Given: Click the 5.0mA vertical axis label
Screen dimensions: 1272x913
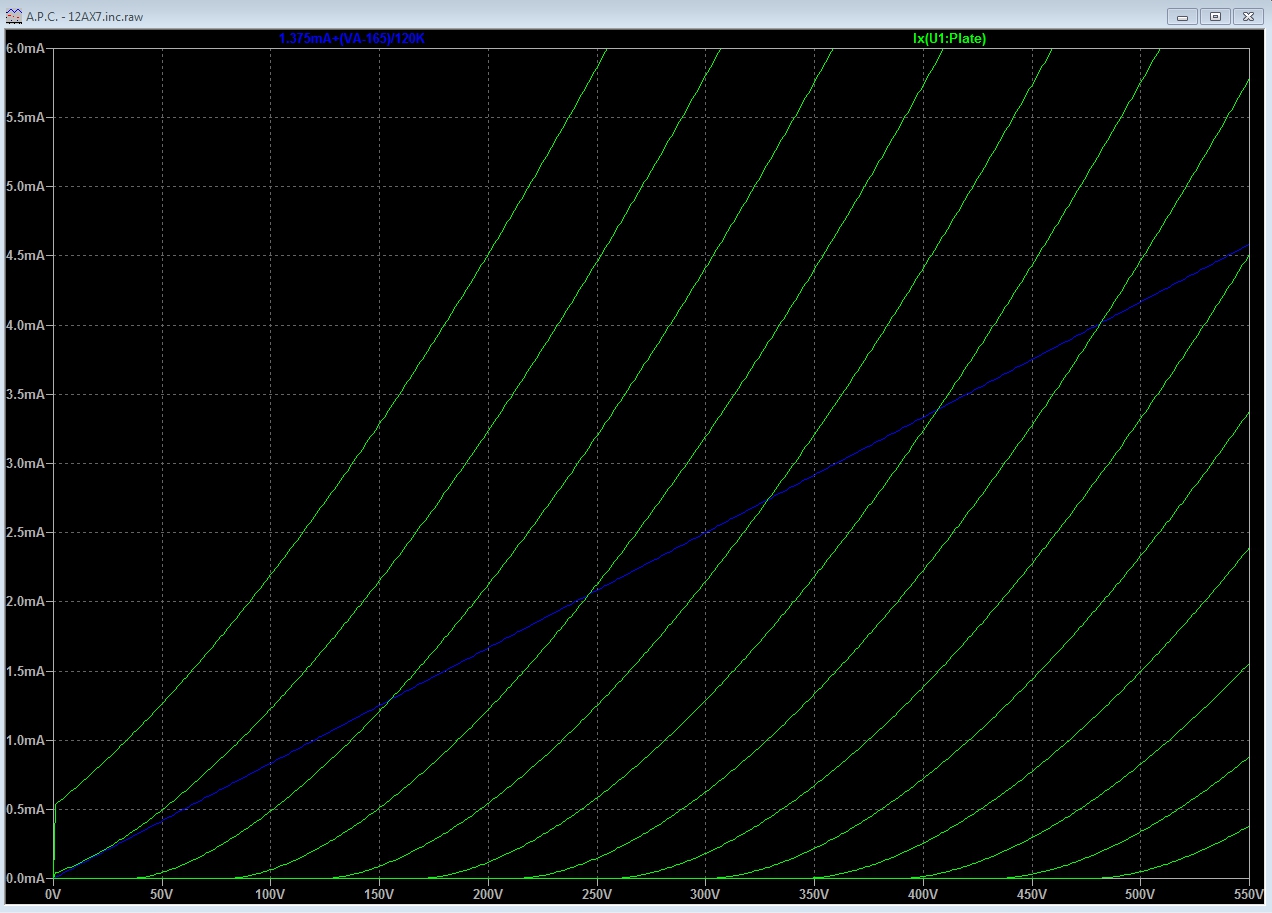Looking at the screenshot, I should point(26,187).
